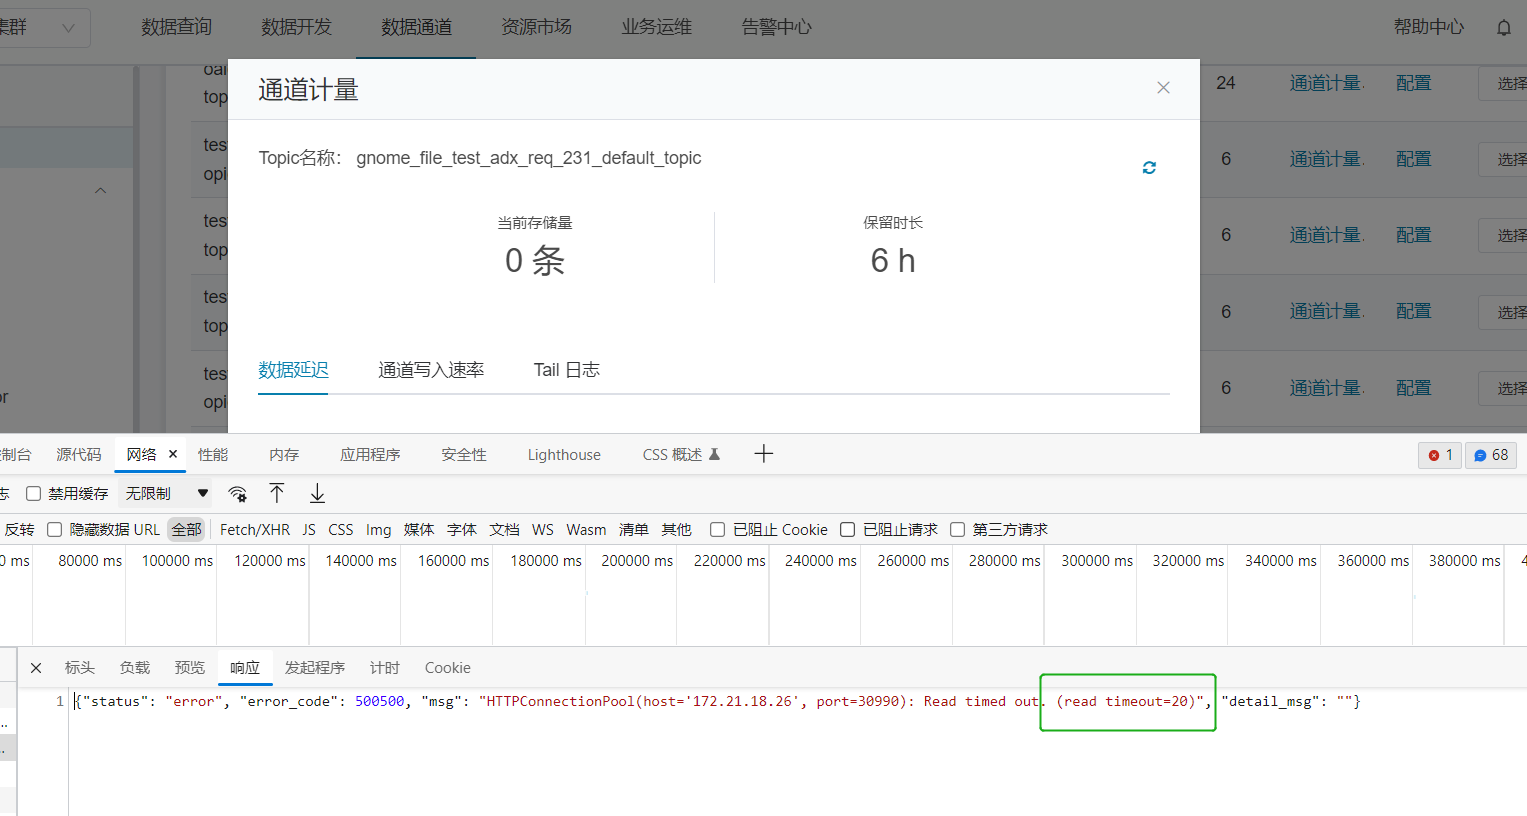Open Lighthouse DevTools panel
This screenshot has height=816, width=1527.
564,454
